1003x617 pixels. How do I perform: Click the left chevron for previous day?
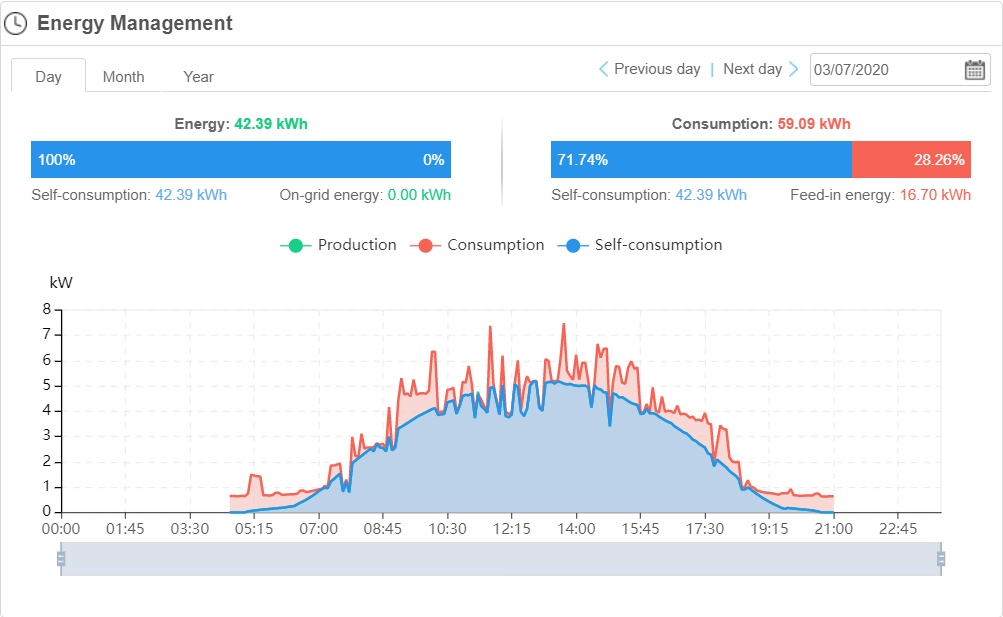603,69
